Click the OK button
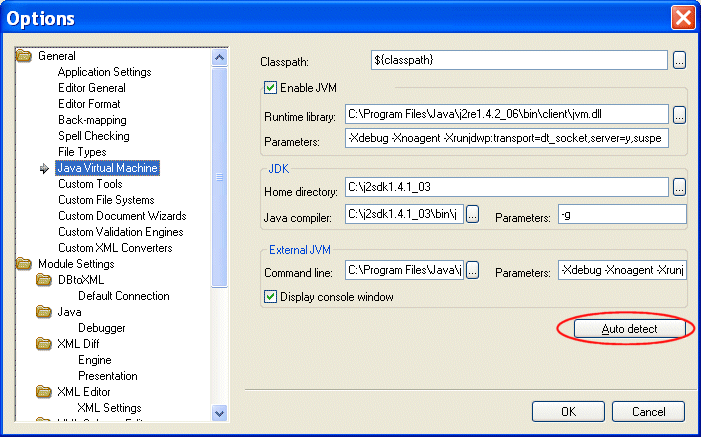Screen dimensions: 701x437 [568, 411]
